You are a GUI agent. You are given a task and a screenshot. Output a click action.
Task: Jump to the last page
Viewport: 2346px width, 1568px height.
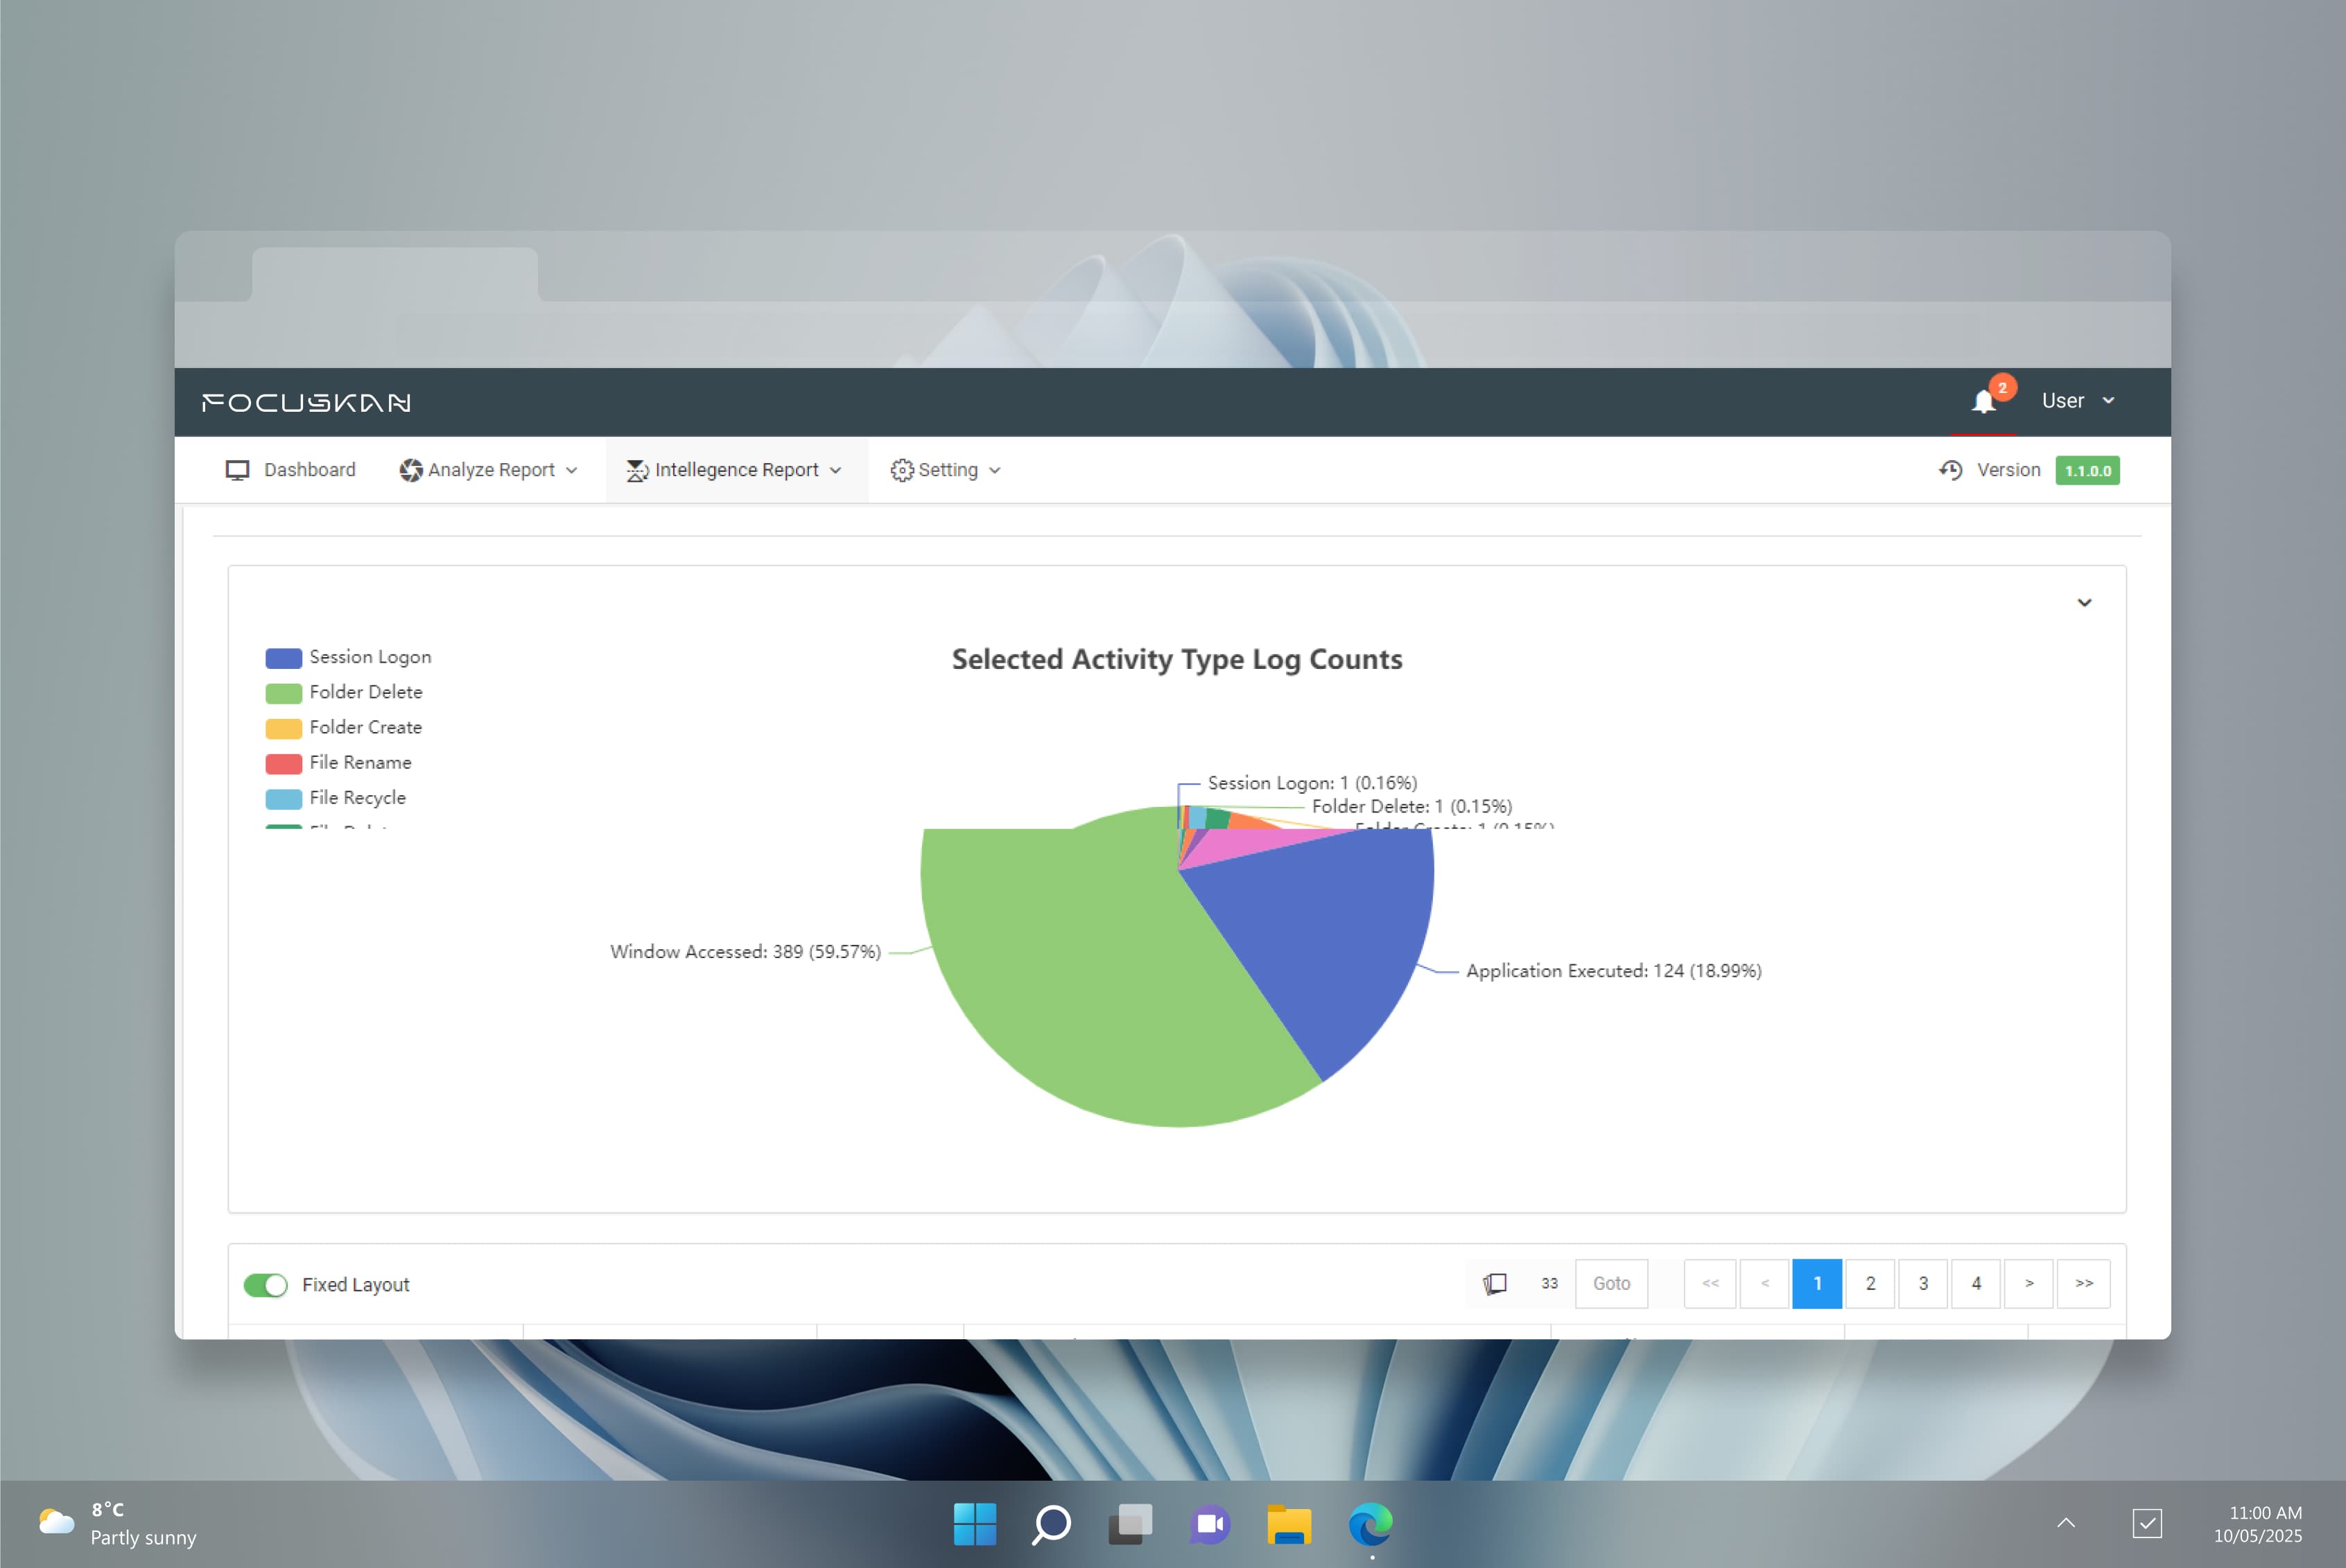pos(2084,1283)
